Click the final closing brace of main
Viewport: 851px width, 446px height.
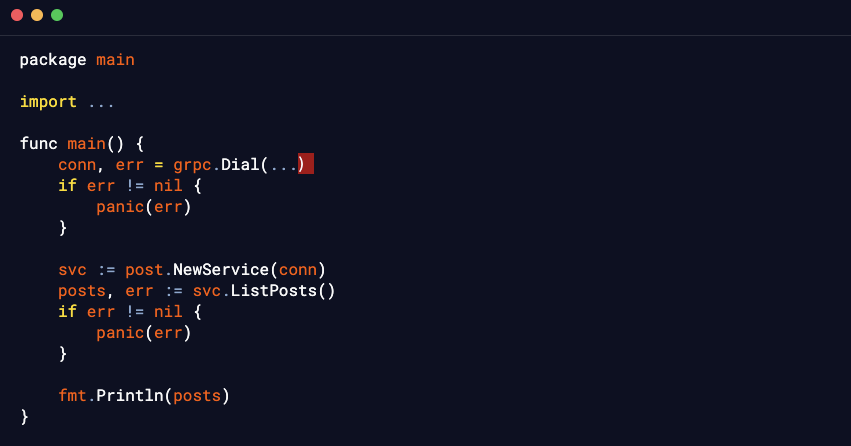point(24,417)
